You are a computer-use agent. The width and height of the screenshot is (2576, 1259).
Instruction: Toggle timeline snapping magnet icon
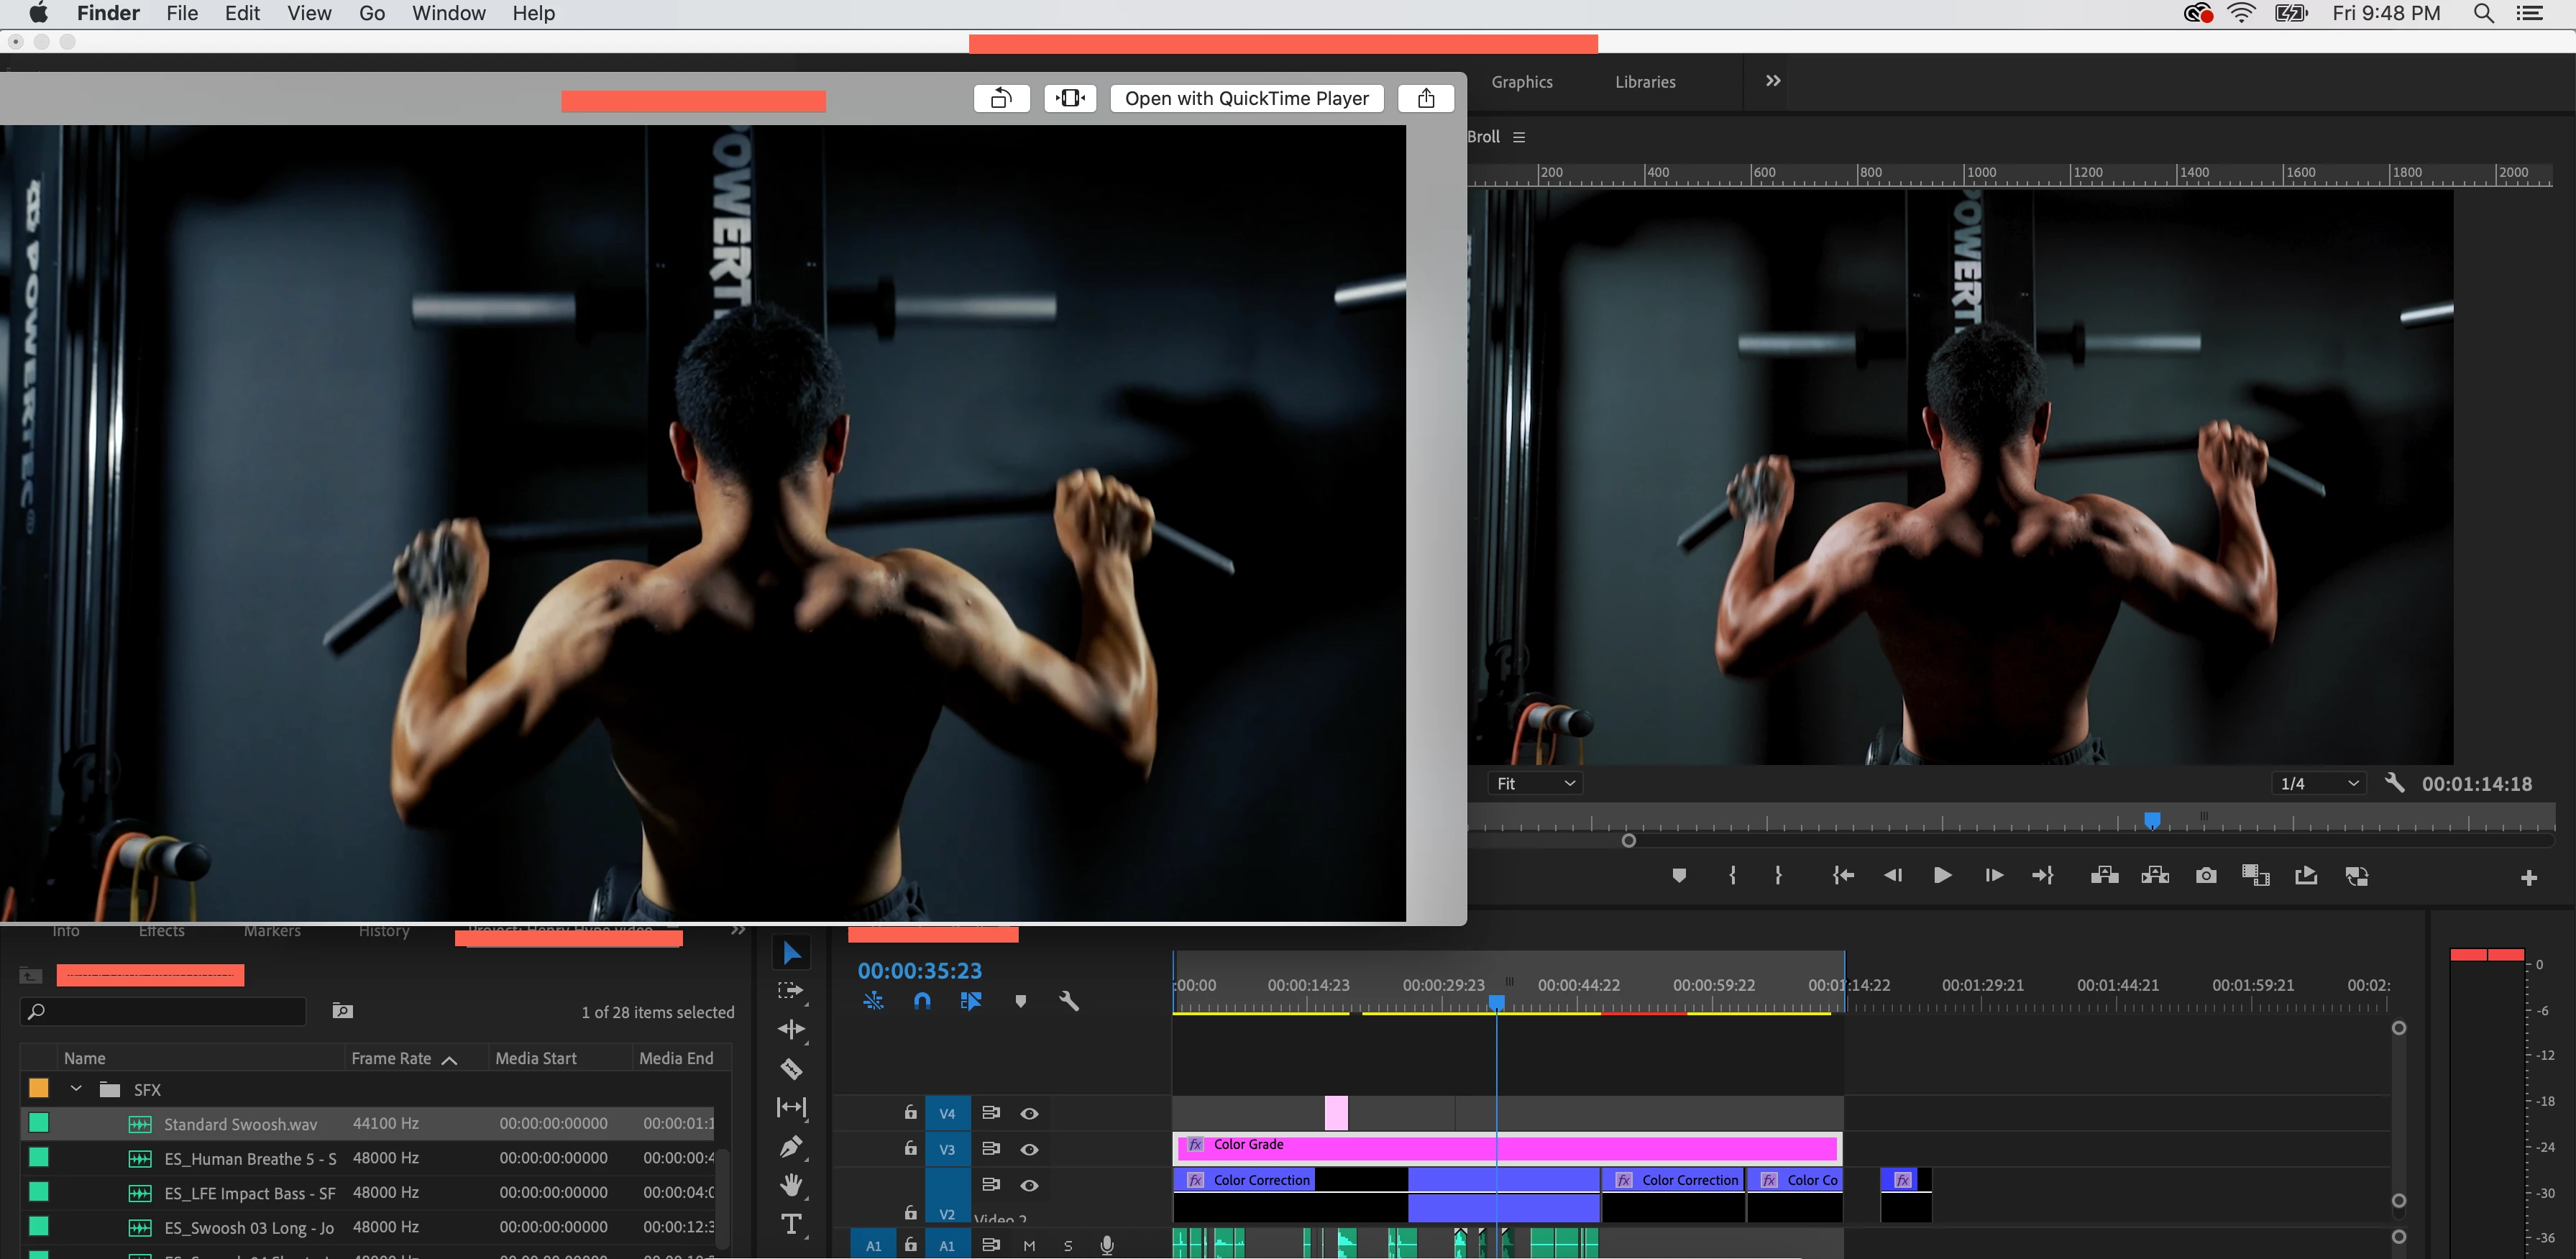[x=922, y=1001]
